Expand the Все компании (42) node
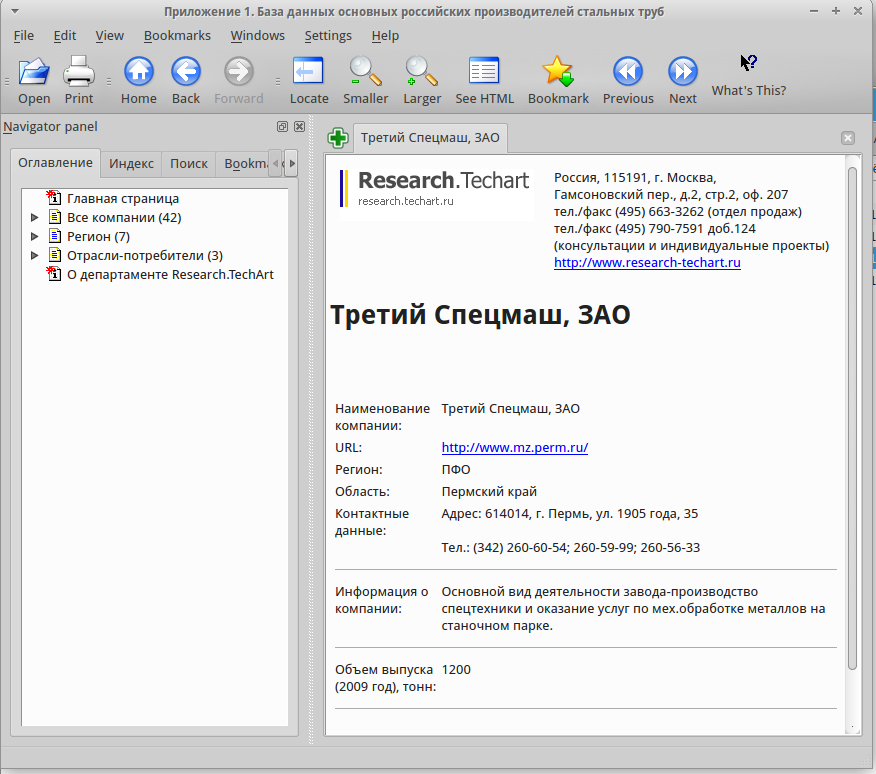This screenshot has width=876, height=774. coord(34,217)
